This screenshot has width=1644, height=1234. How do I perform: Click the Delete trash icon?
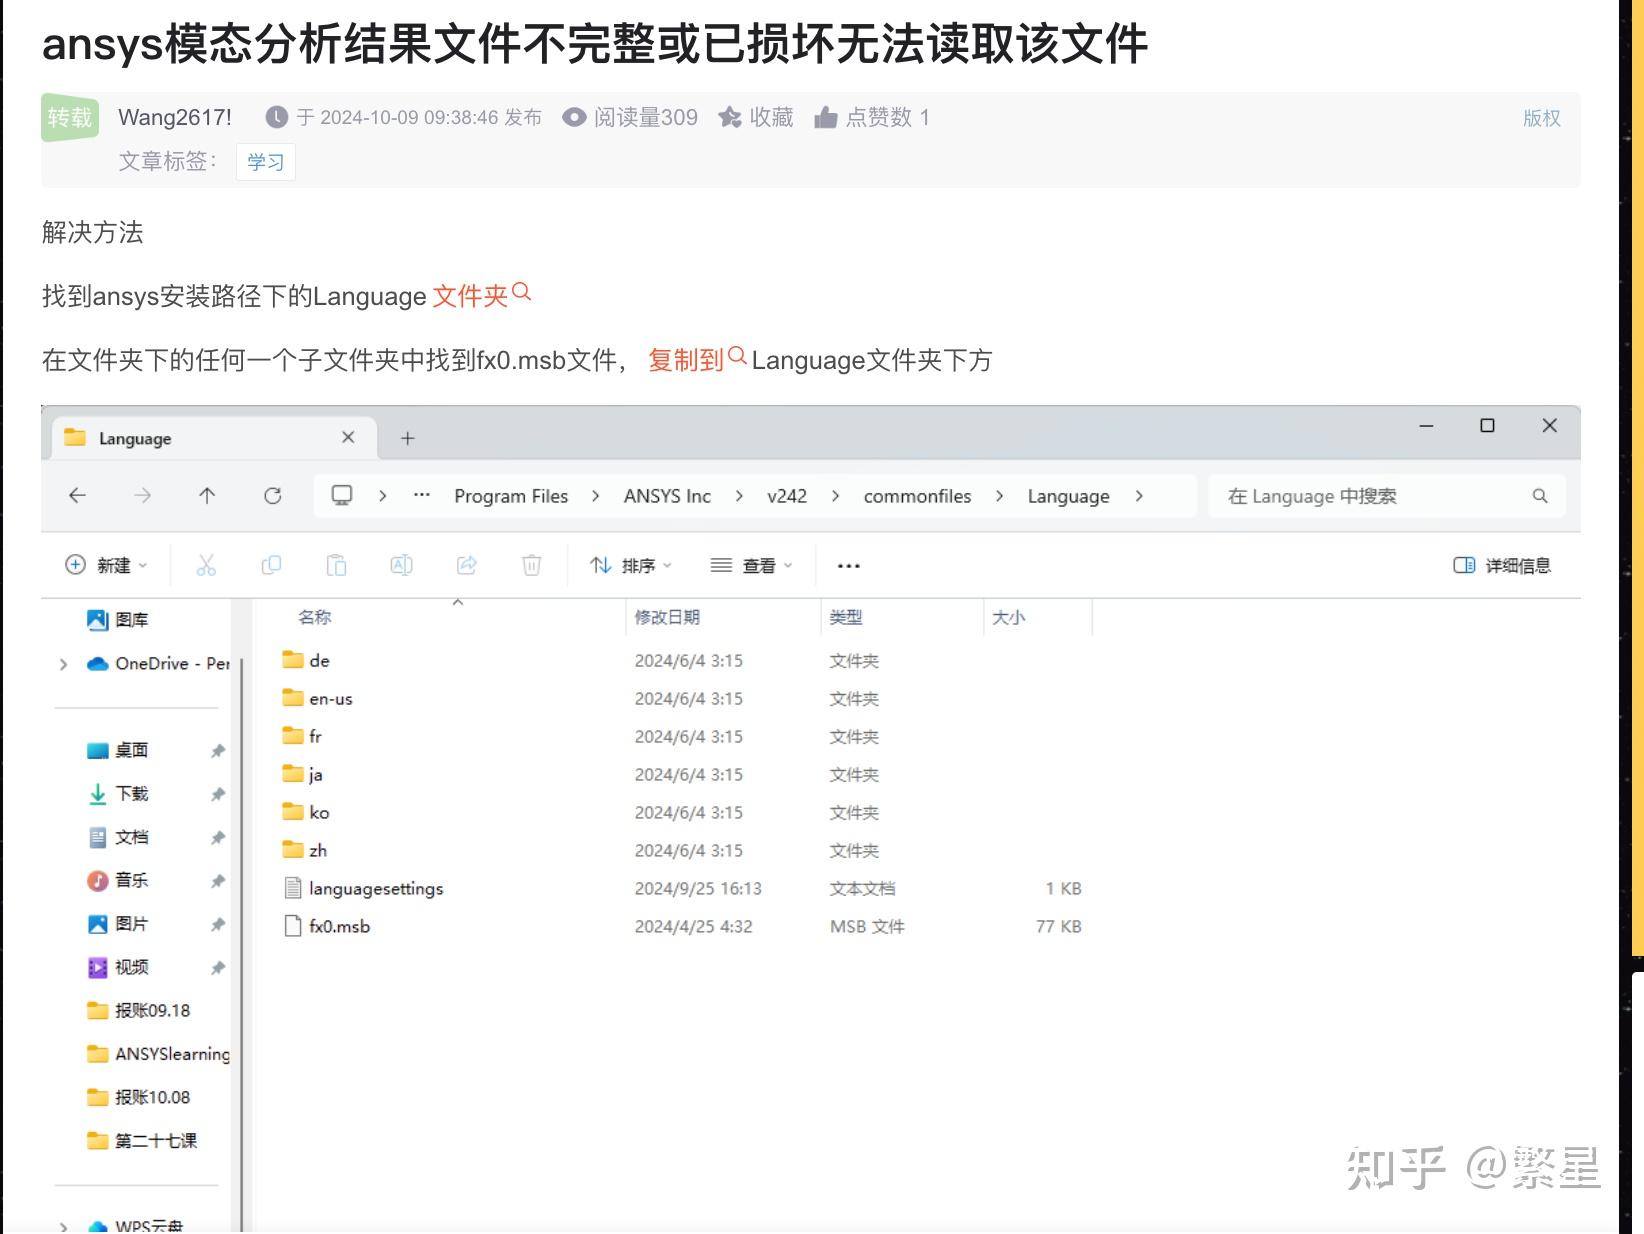pos(532,566)
